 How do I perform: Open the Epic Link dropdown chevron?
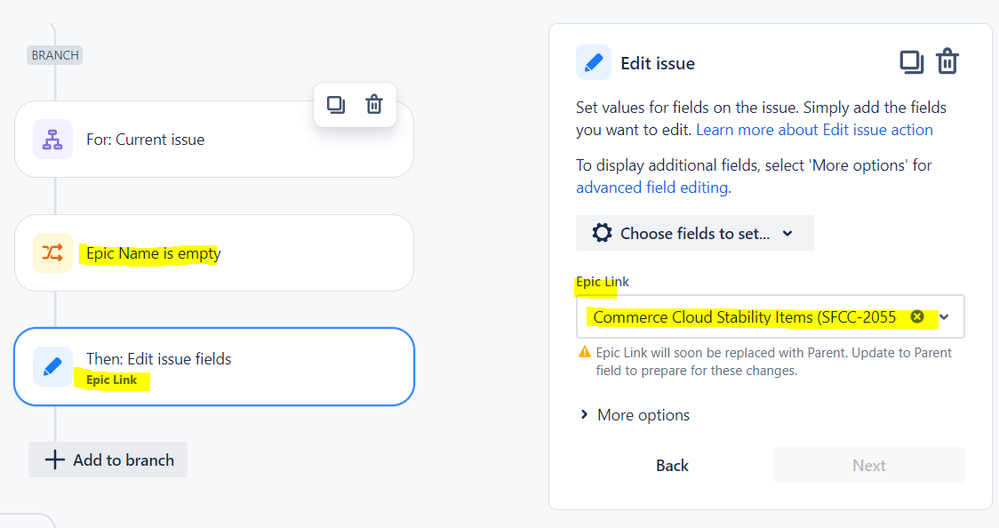(945, 317)
